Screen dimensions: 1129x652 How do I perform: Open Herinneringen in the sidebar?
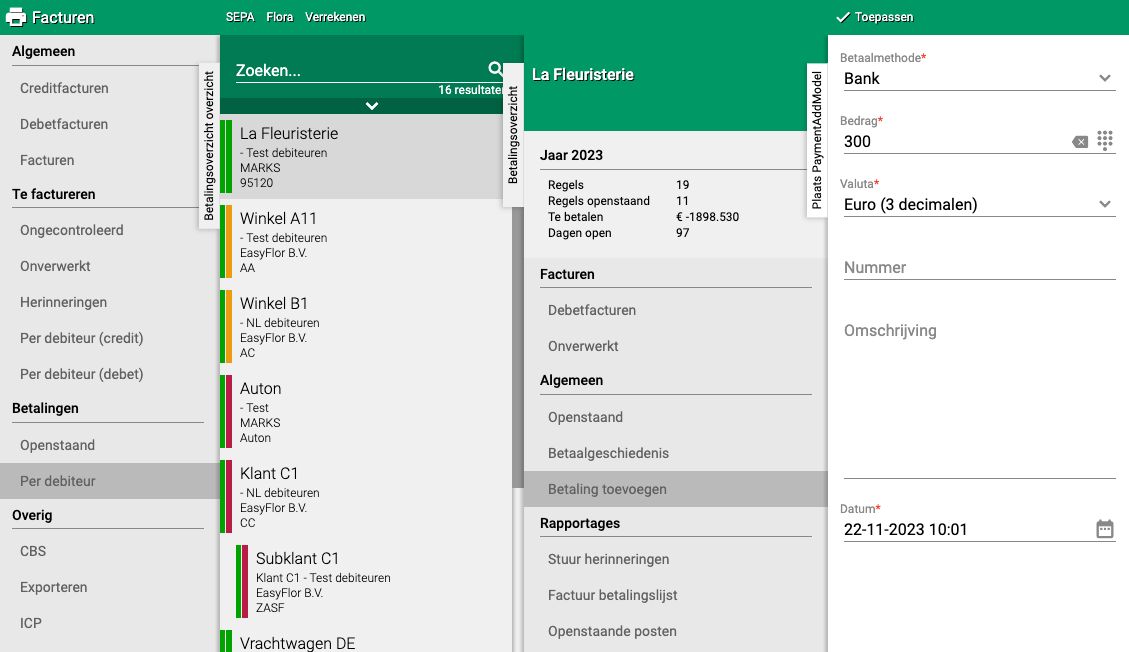pyautogui.click(x=109, y=302)
